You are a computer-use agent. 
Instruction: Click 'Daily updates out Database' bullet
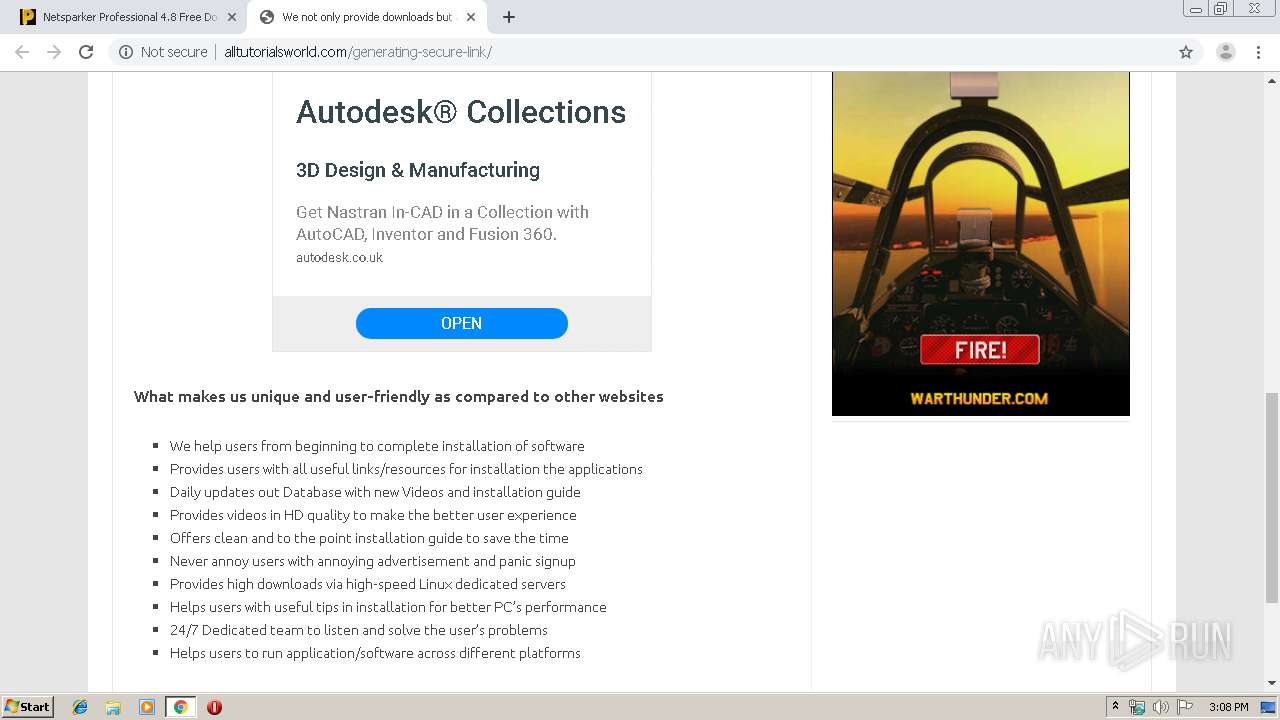pos(375,492)
